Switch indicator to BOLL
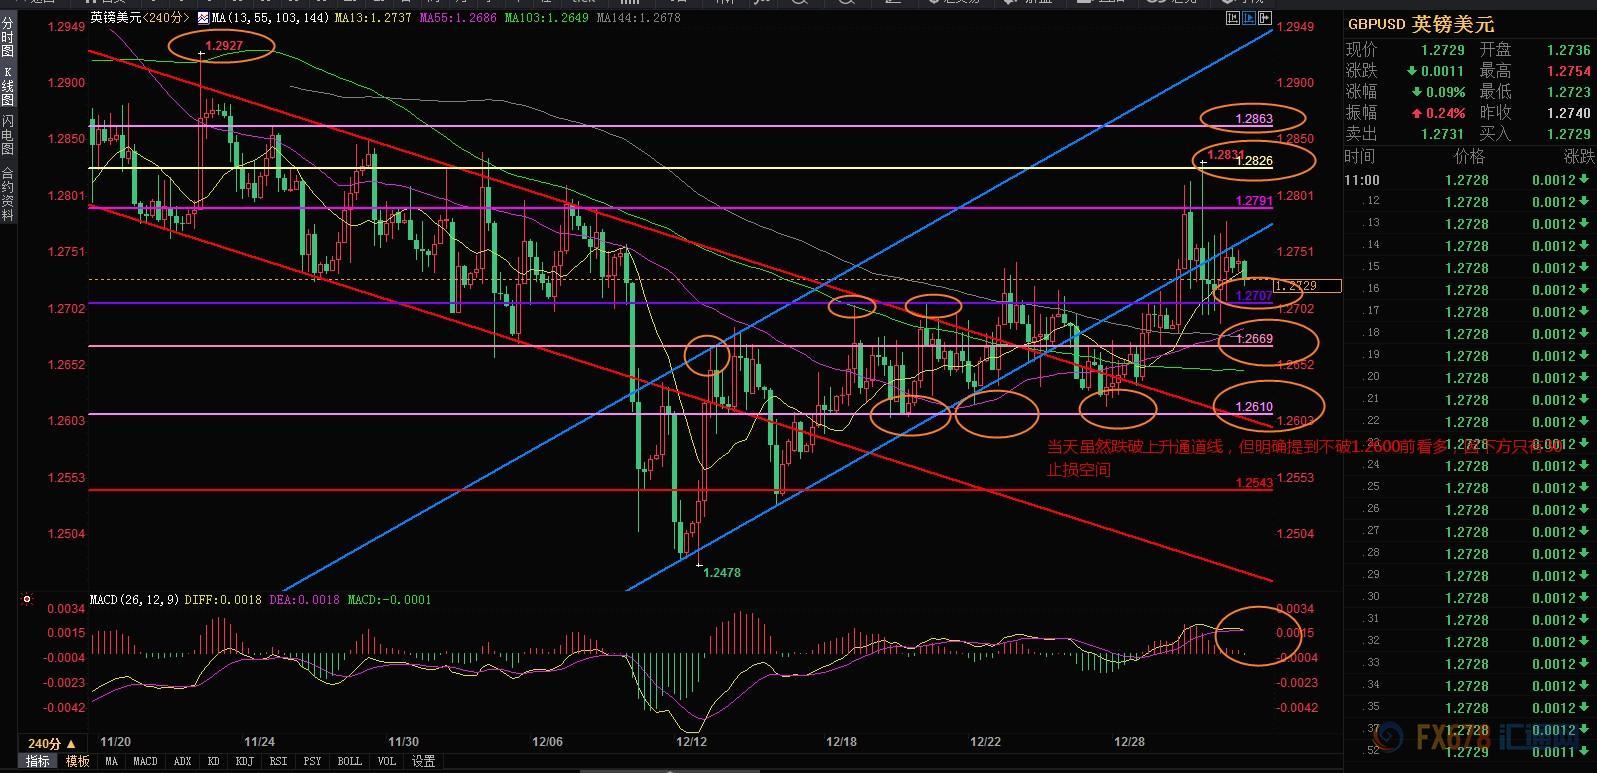 coord(349,762)
